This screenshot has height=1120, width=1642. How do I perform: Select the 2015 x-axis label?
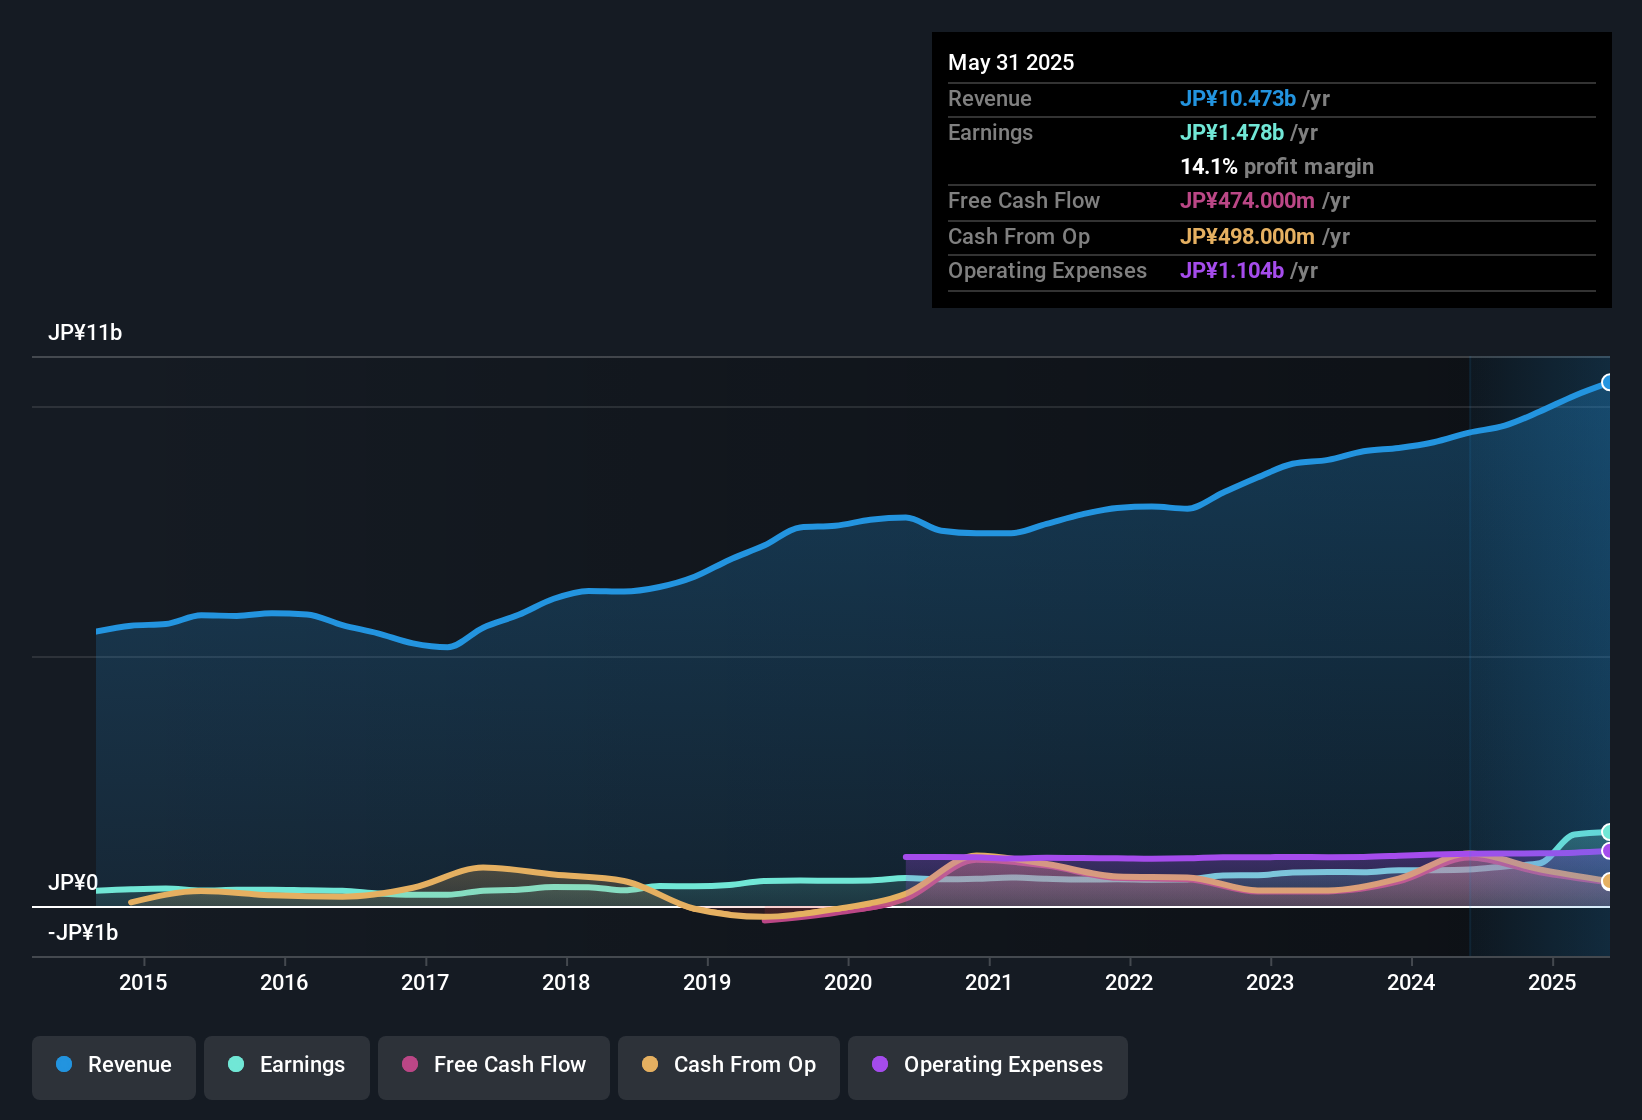coord(143,982)
